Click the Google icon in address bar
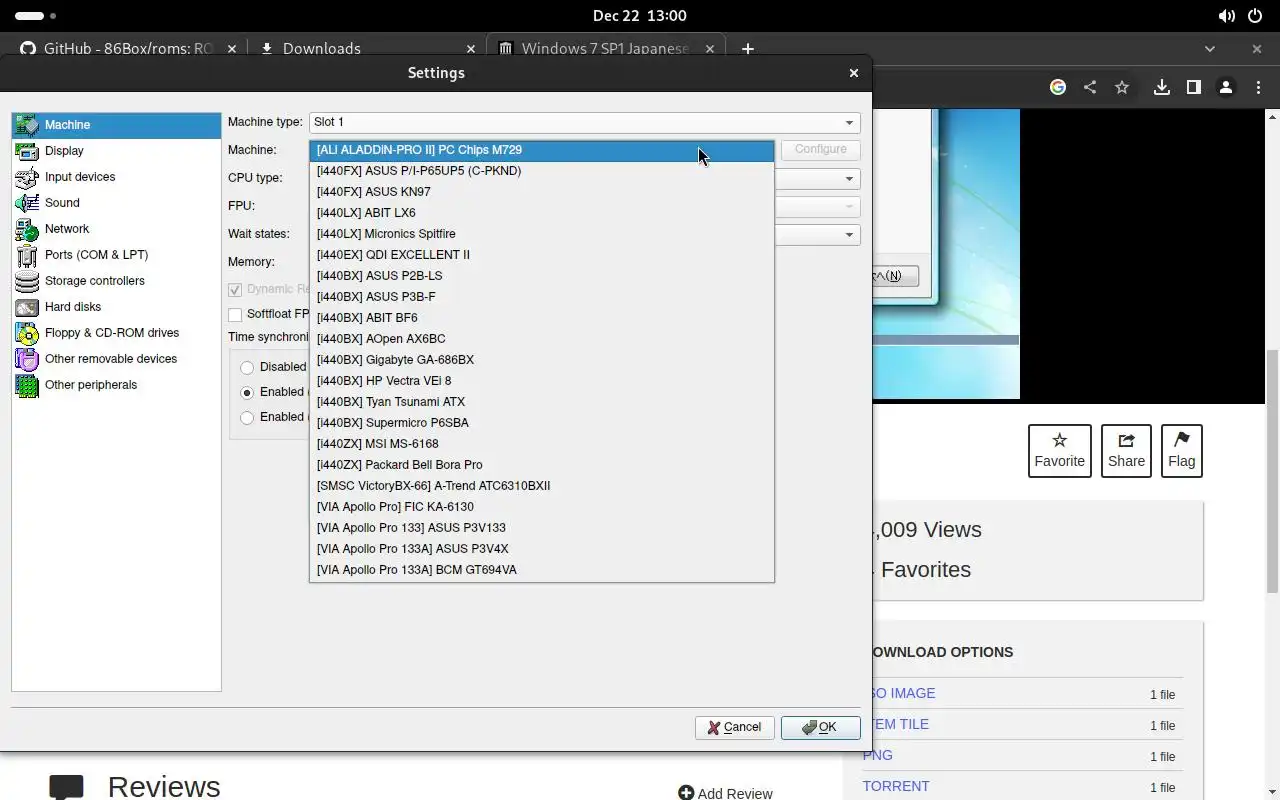 [1057, 87]
